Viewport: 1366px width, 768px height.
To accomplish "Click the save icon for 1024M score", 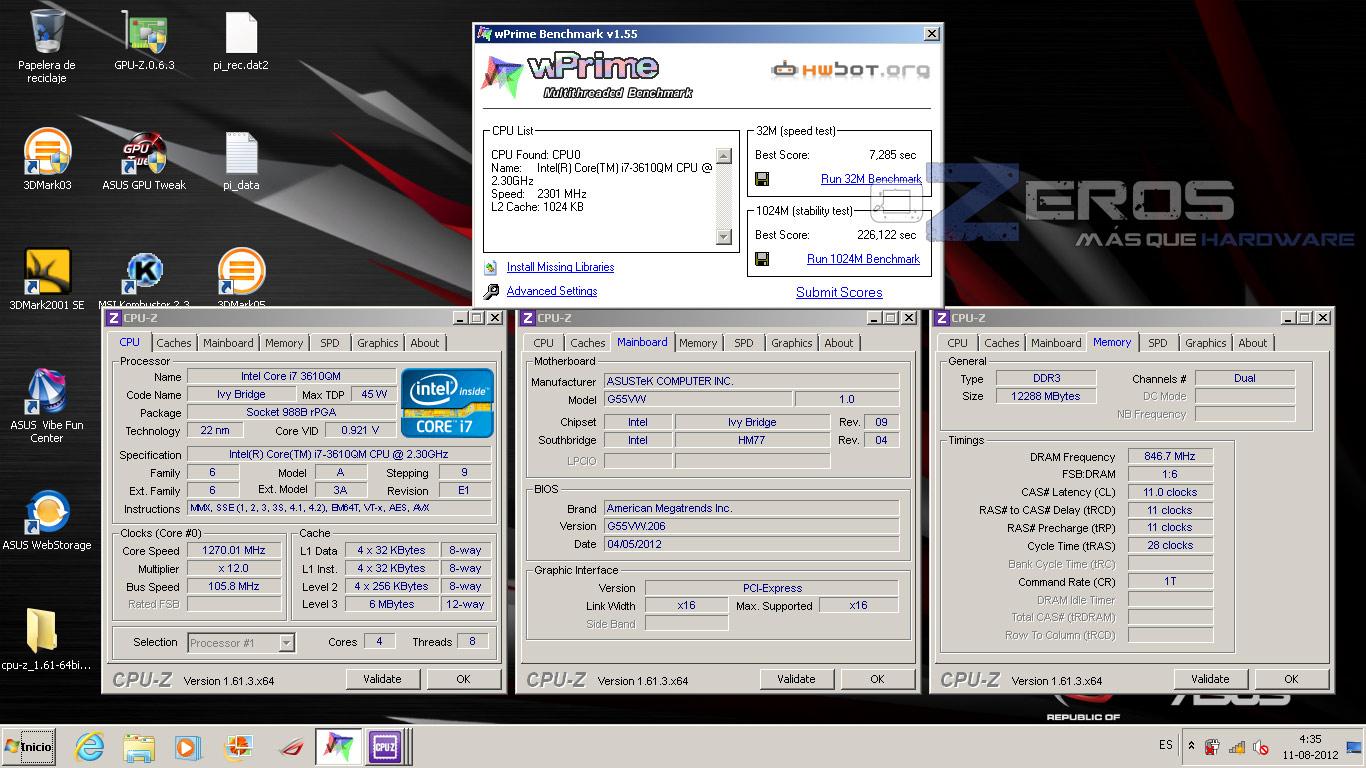I will pos(762,259).
